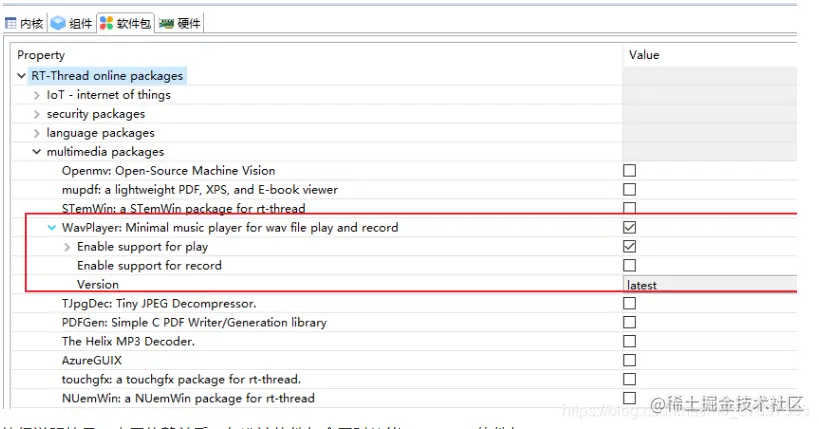Select the RT-Thread online packages row
This screenshot has width=819, height=429.
[x=107, y=76]
